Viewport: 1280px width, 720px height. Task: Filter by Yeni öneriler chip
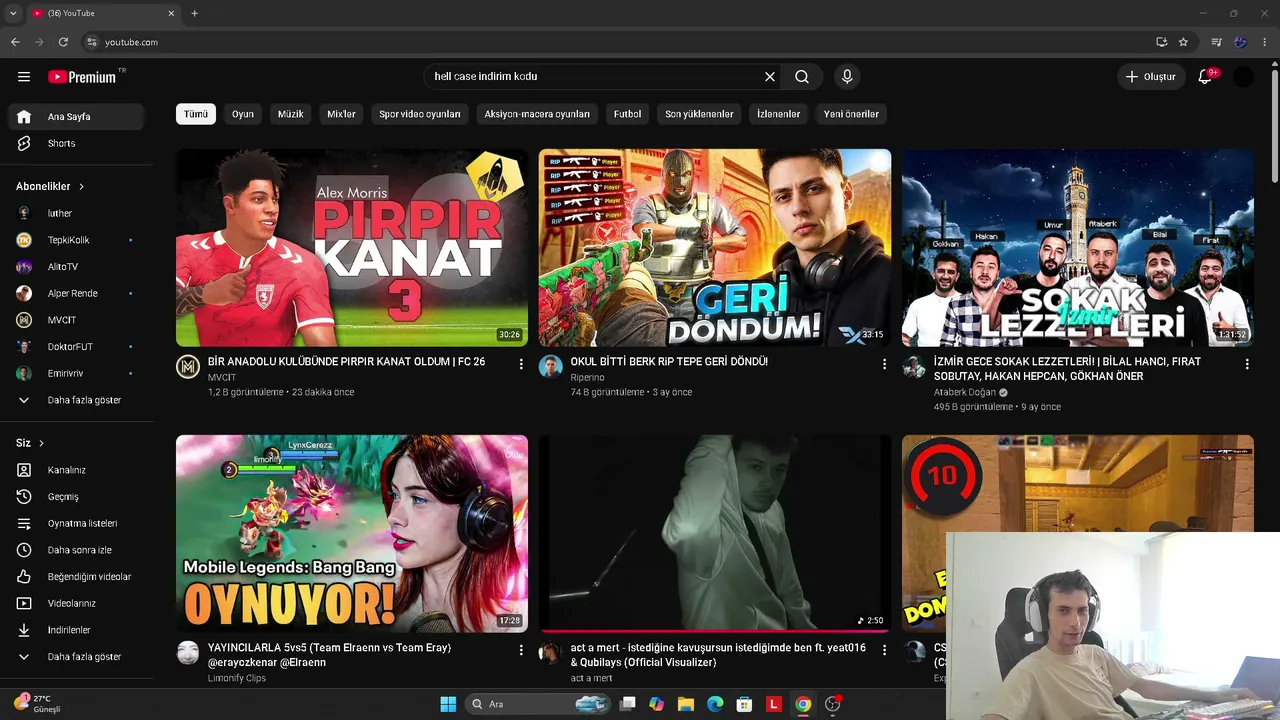point(851,114)
